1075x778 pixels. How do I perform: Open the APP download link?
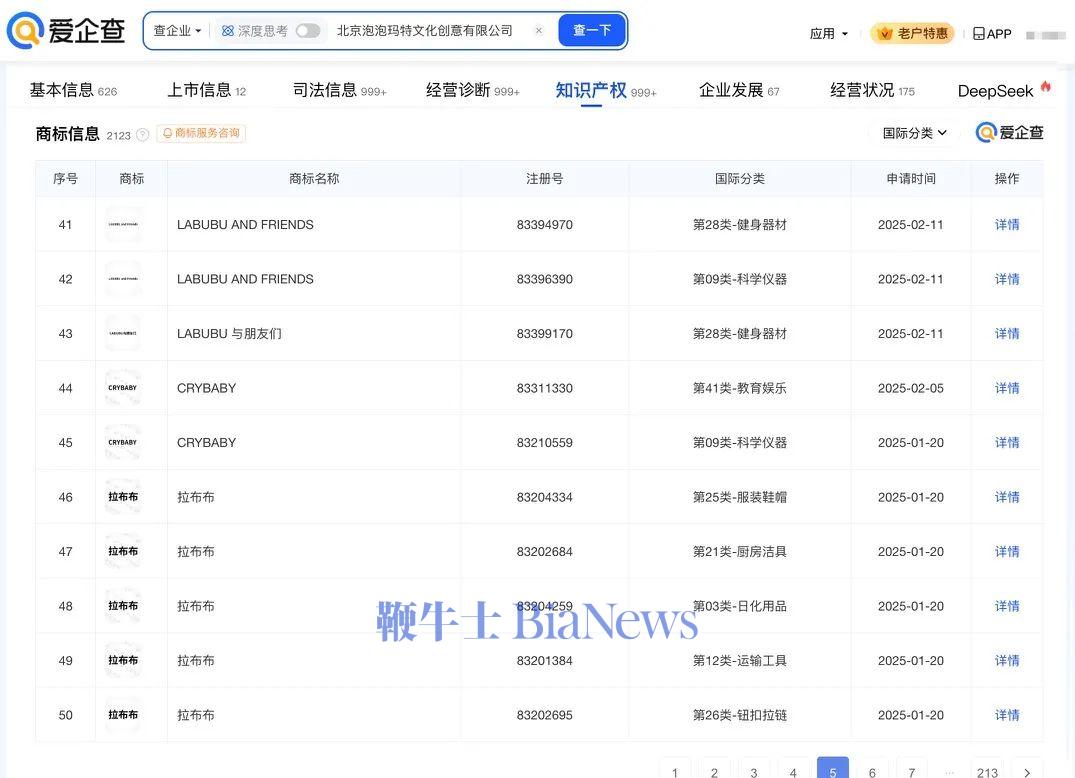[x=992, y=34]
